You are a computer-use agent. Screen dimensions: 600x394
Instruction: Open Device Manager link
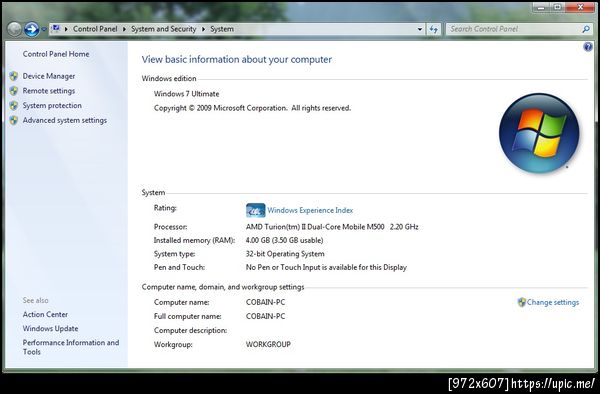coord(49,76)
